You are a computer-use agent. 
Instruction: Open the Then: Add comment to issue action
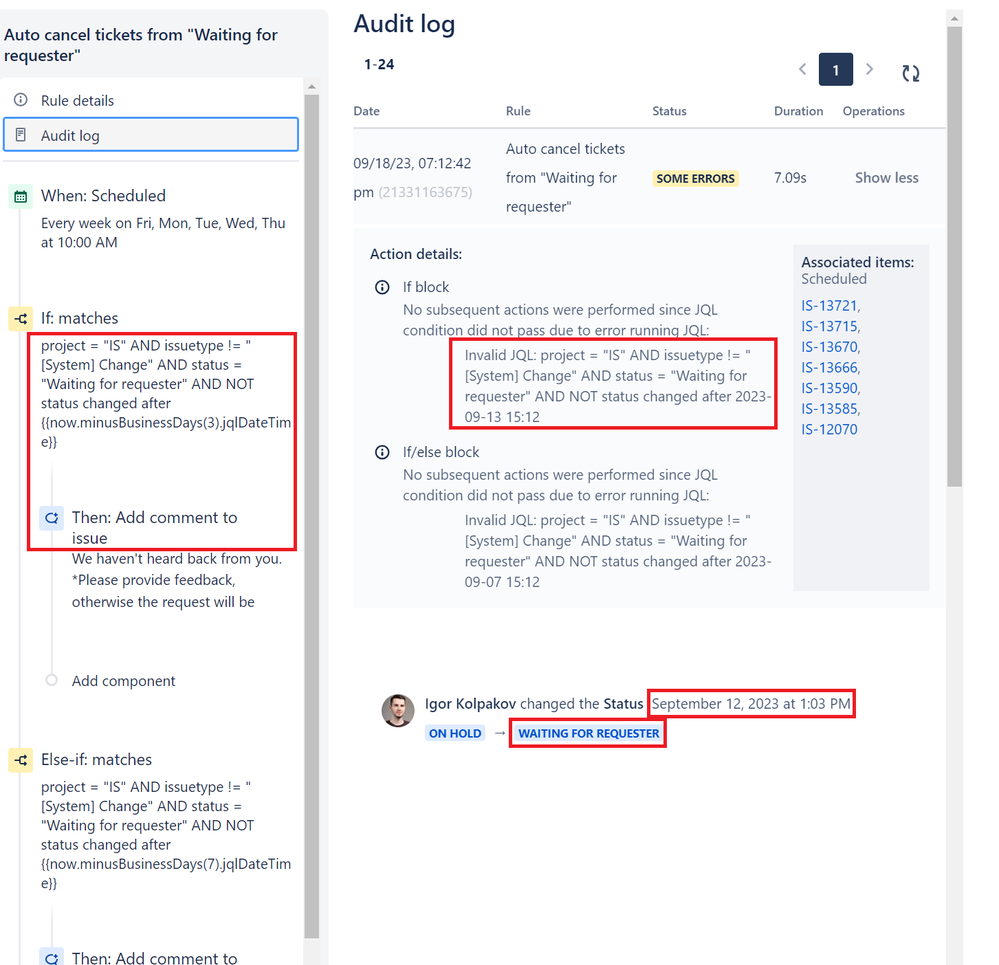point(154,527)
